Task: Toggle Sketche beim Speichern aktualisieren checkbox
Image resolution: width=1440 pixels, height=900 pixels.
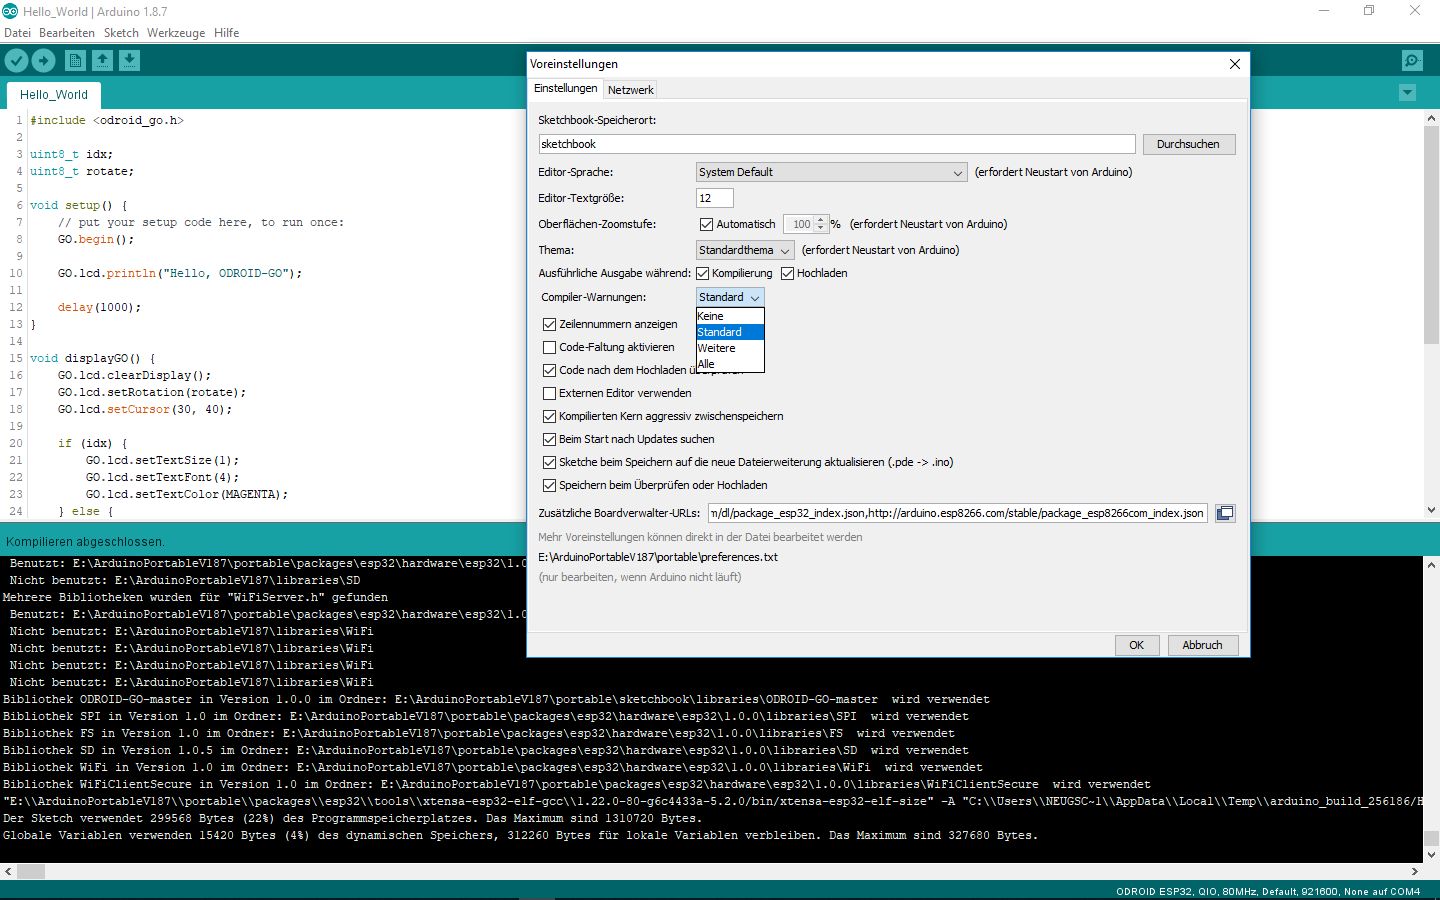Action: pyautogui.click(x=549, y=462)
